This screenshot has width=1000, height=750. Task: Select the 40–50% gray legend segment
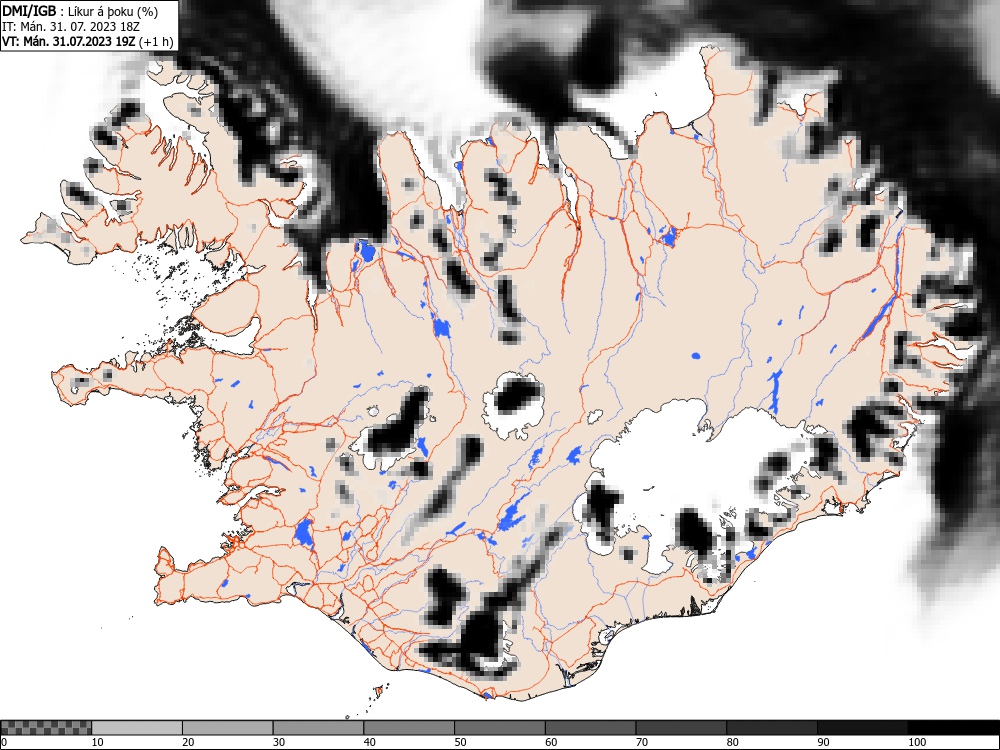(x=409, y=728)
